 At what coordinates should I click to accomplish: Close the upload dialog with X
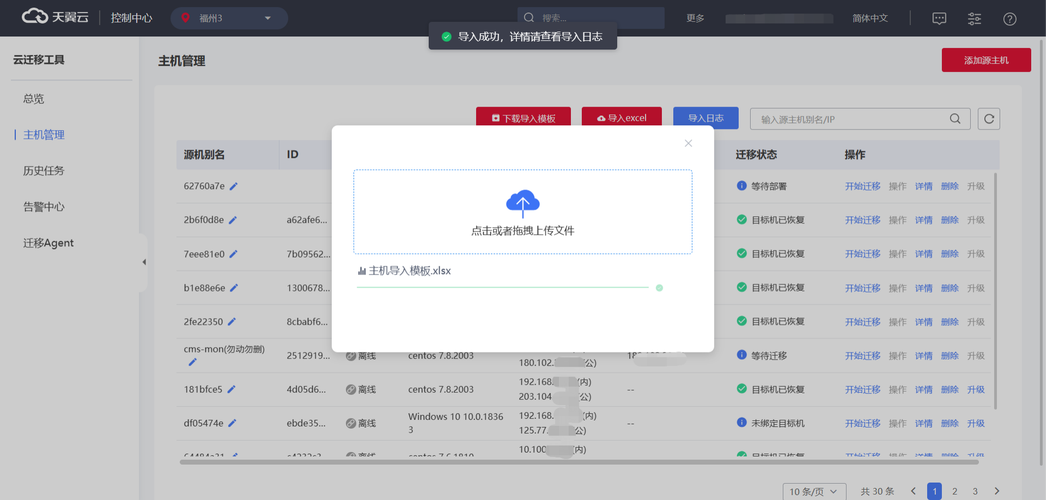coord(688,143)
